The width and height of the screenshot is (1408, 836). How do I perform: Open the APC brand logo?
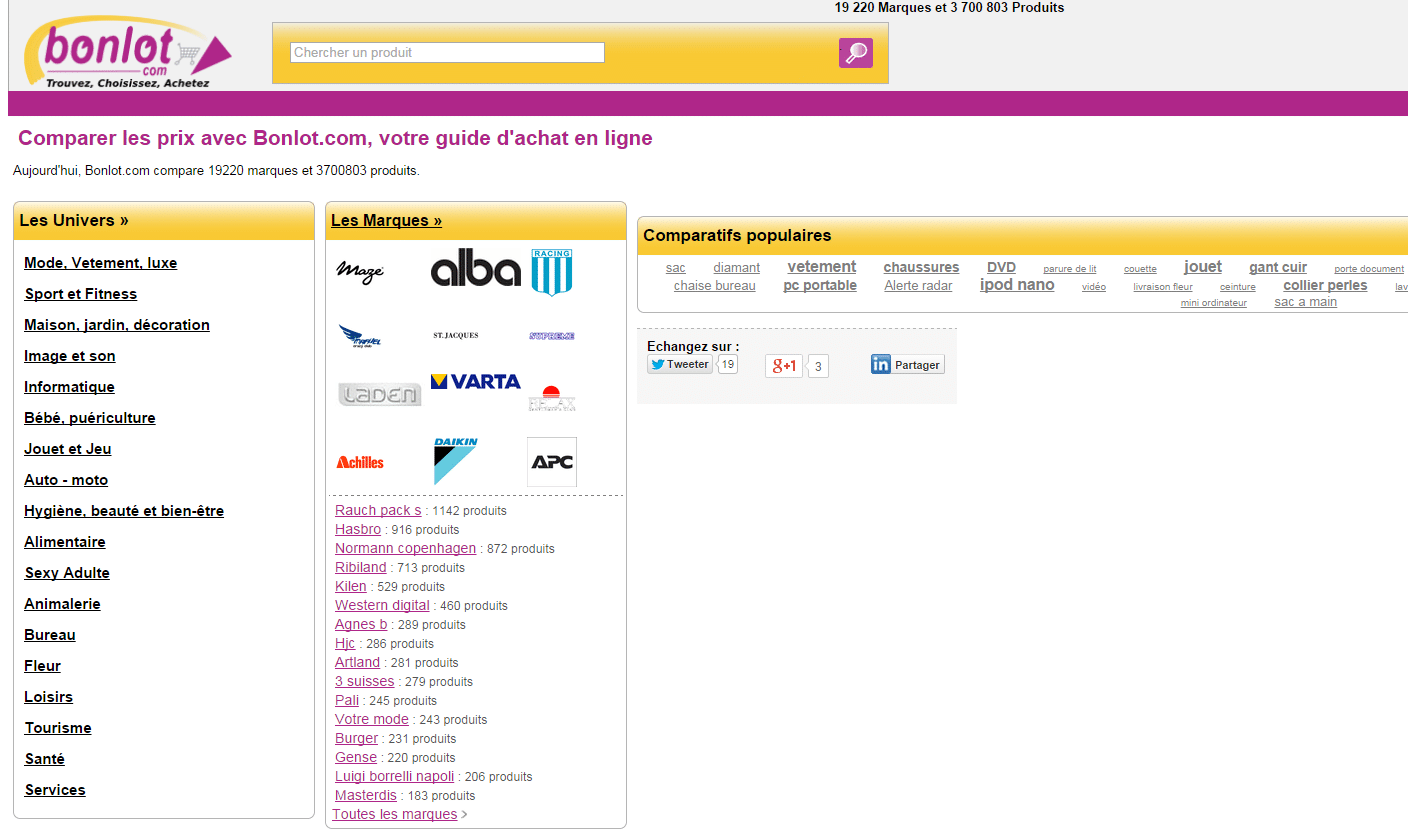(552, 462)
